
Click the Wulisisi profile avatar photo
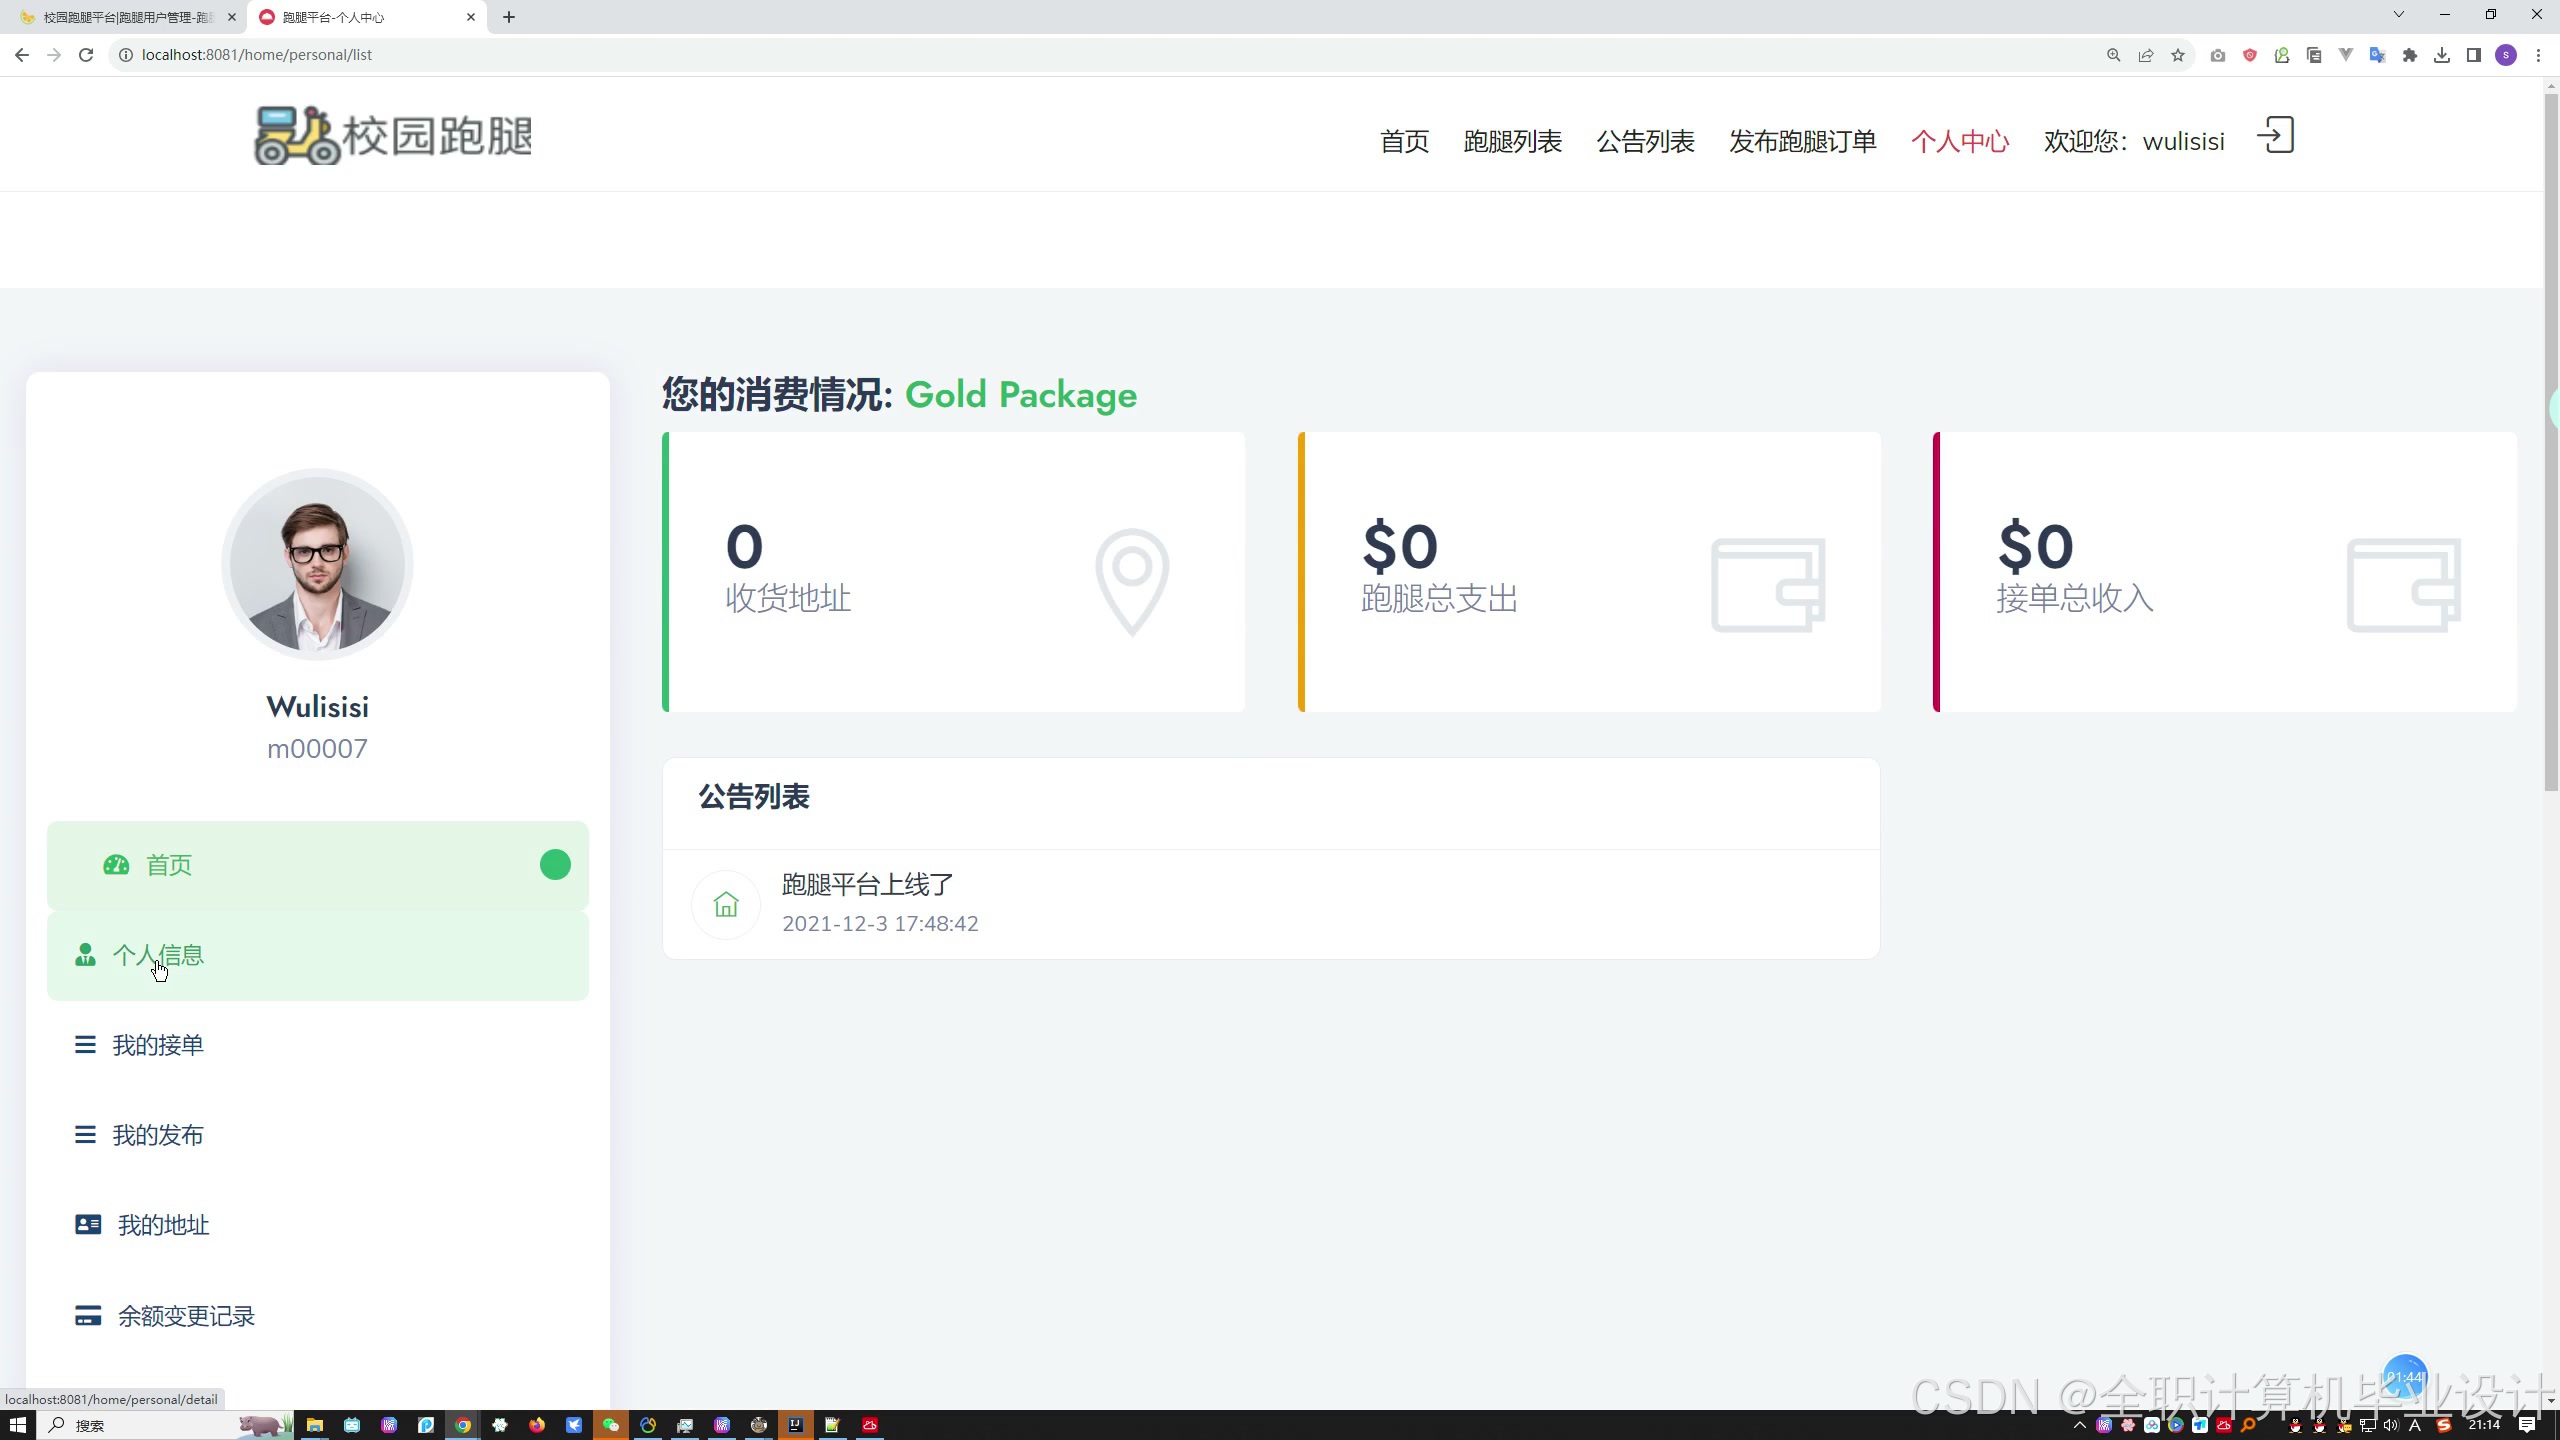317,565
